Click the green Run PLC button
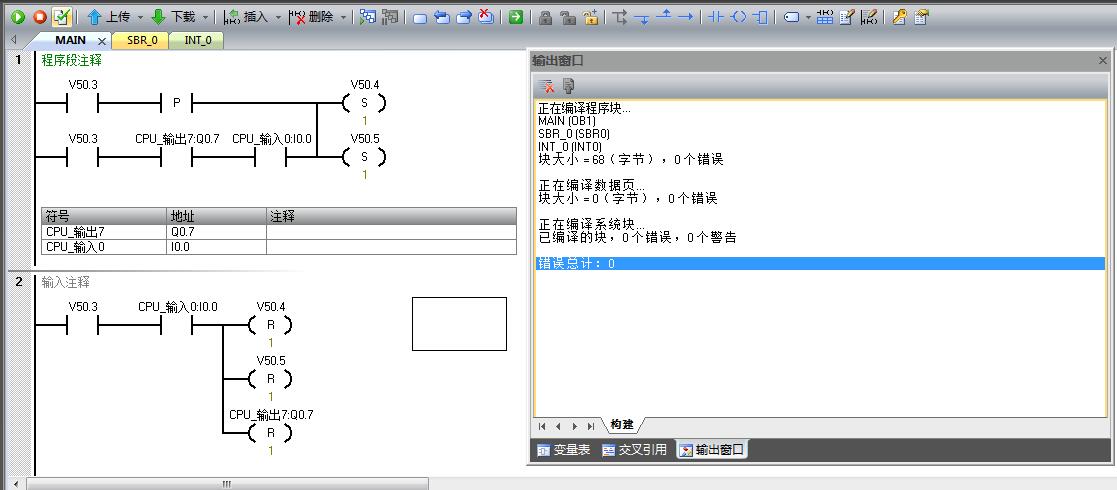Image resolution: width=1117 pixels, height=490 pixels. coord(18,17)
